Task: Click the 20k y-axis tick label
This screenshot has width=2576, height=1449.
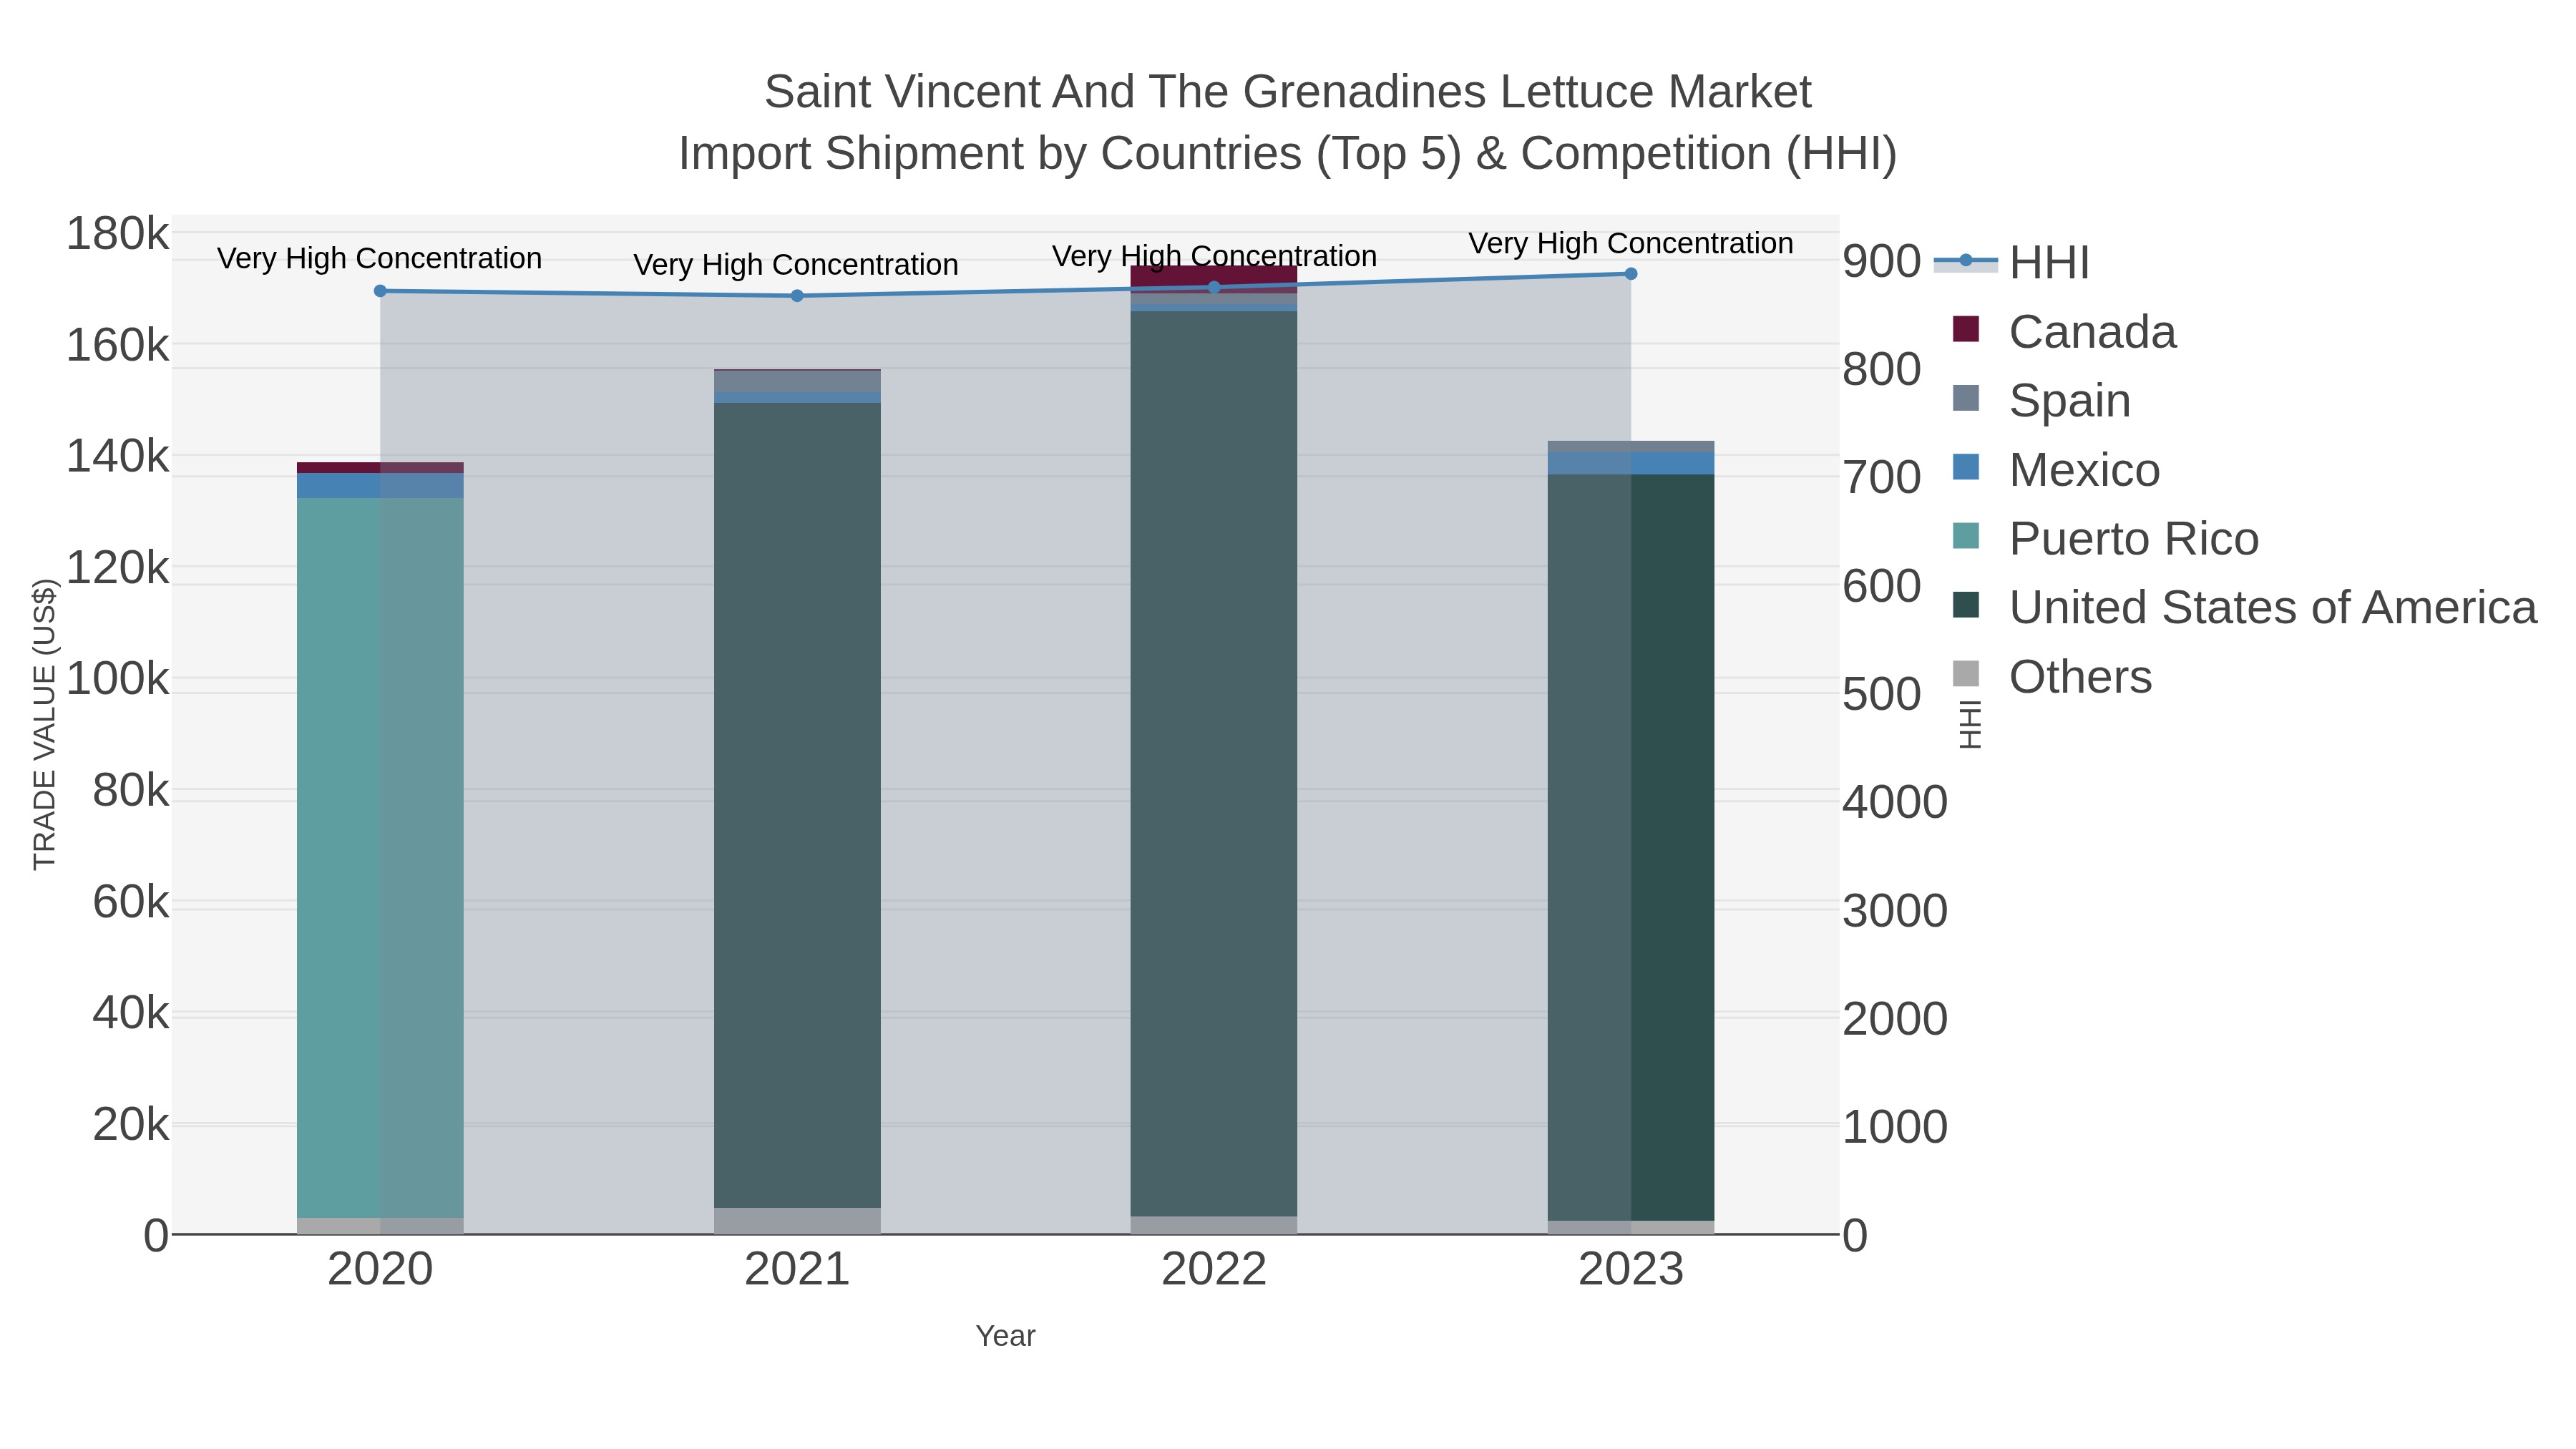Action: [131, 1125]
